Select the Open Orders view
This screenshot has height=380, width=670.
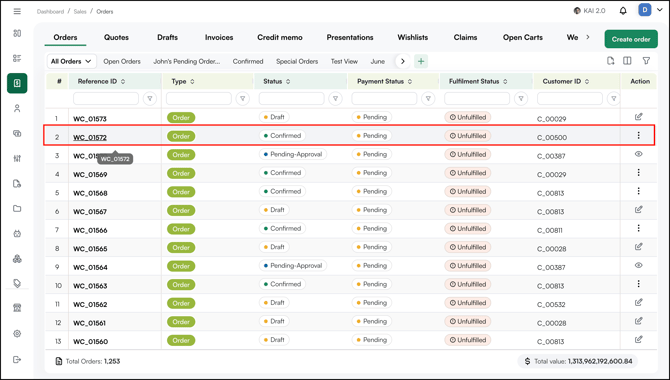(122, 61)
